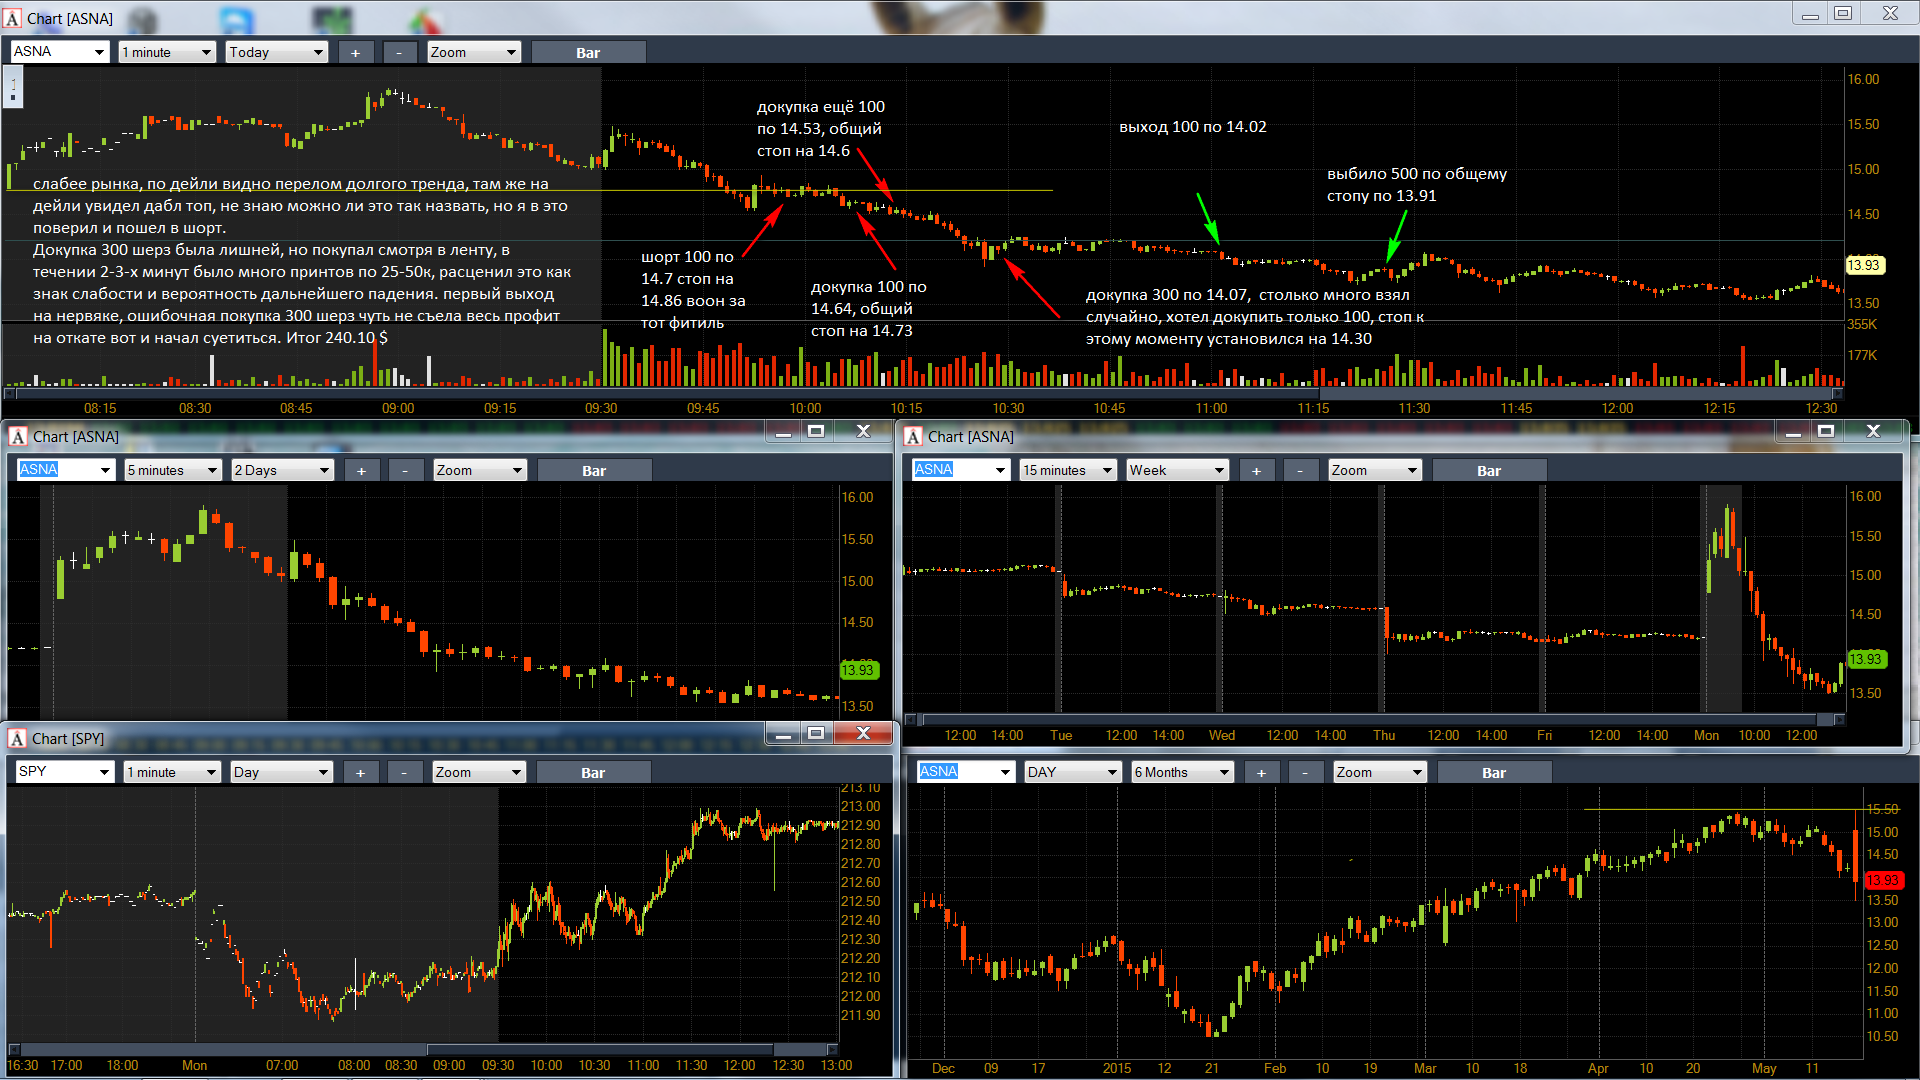Open the 6 Months range dropdown

click(1182, 772)
